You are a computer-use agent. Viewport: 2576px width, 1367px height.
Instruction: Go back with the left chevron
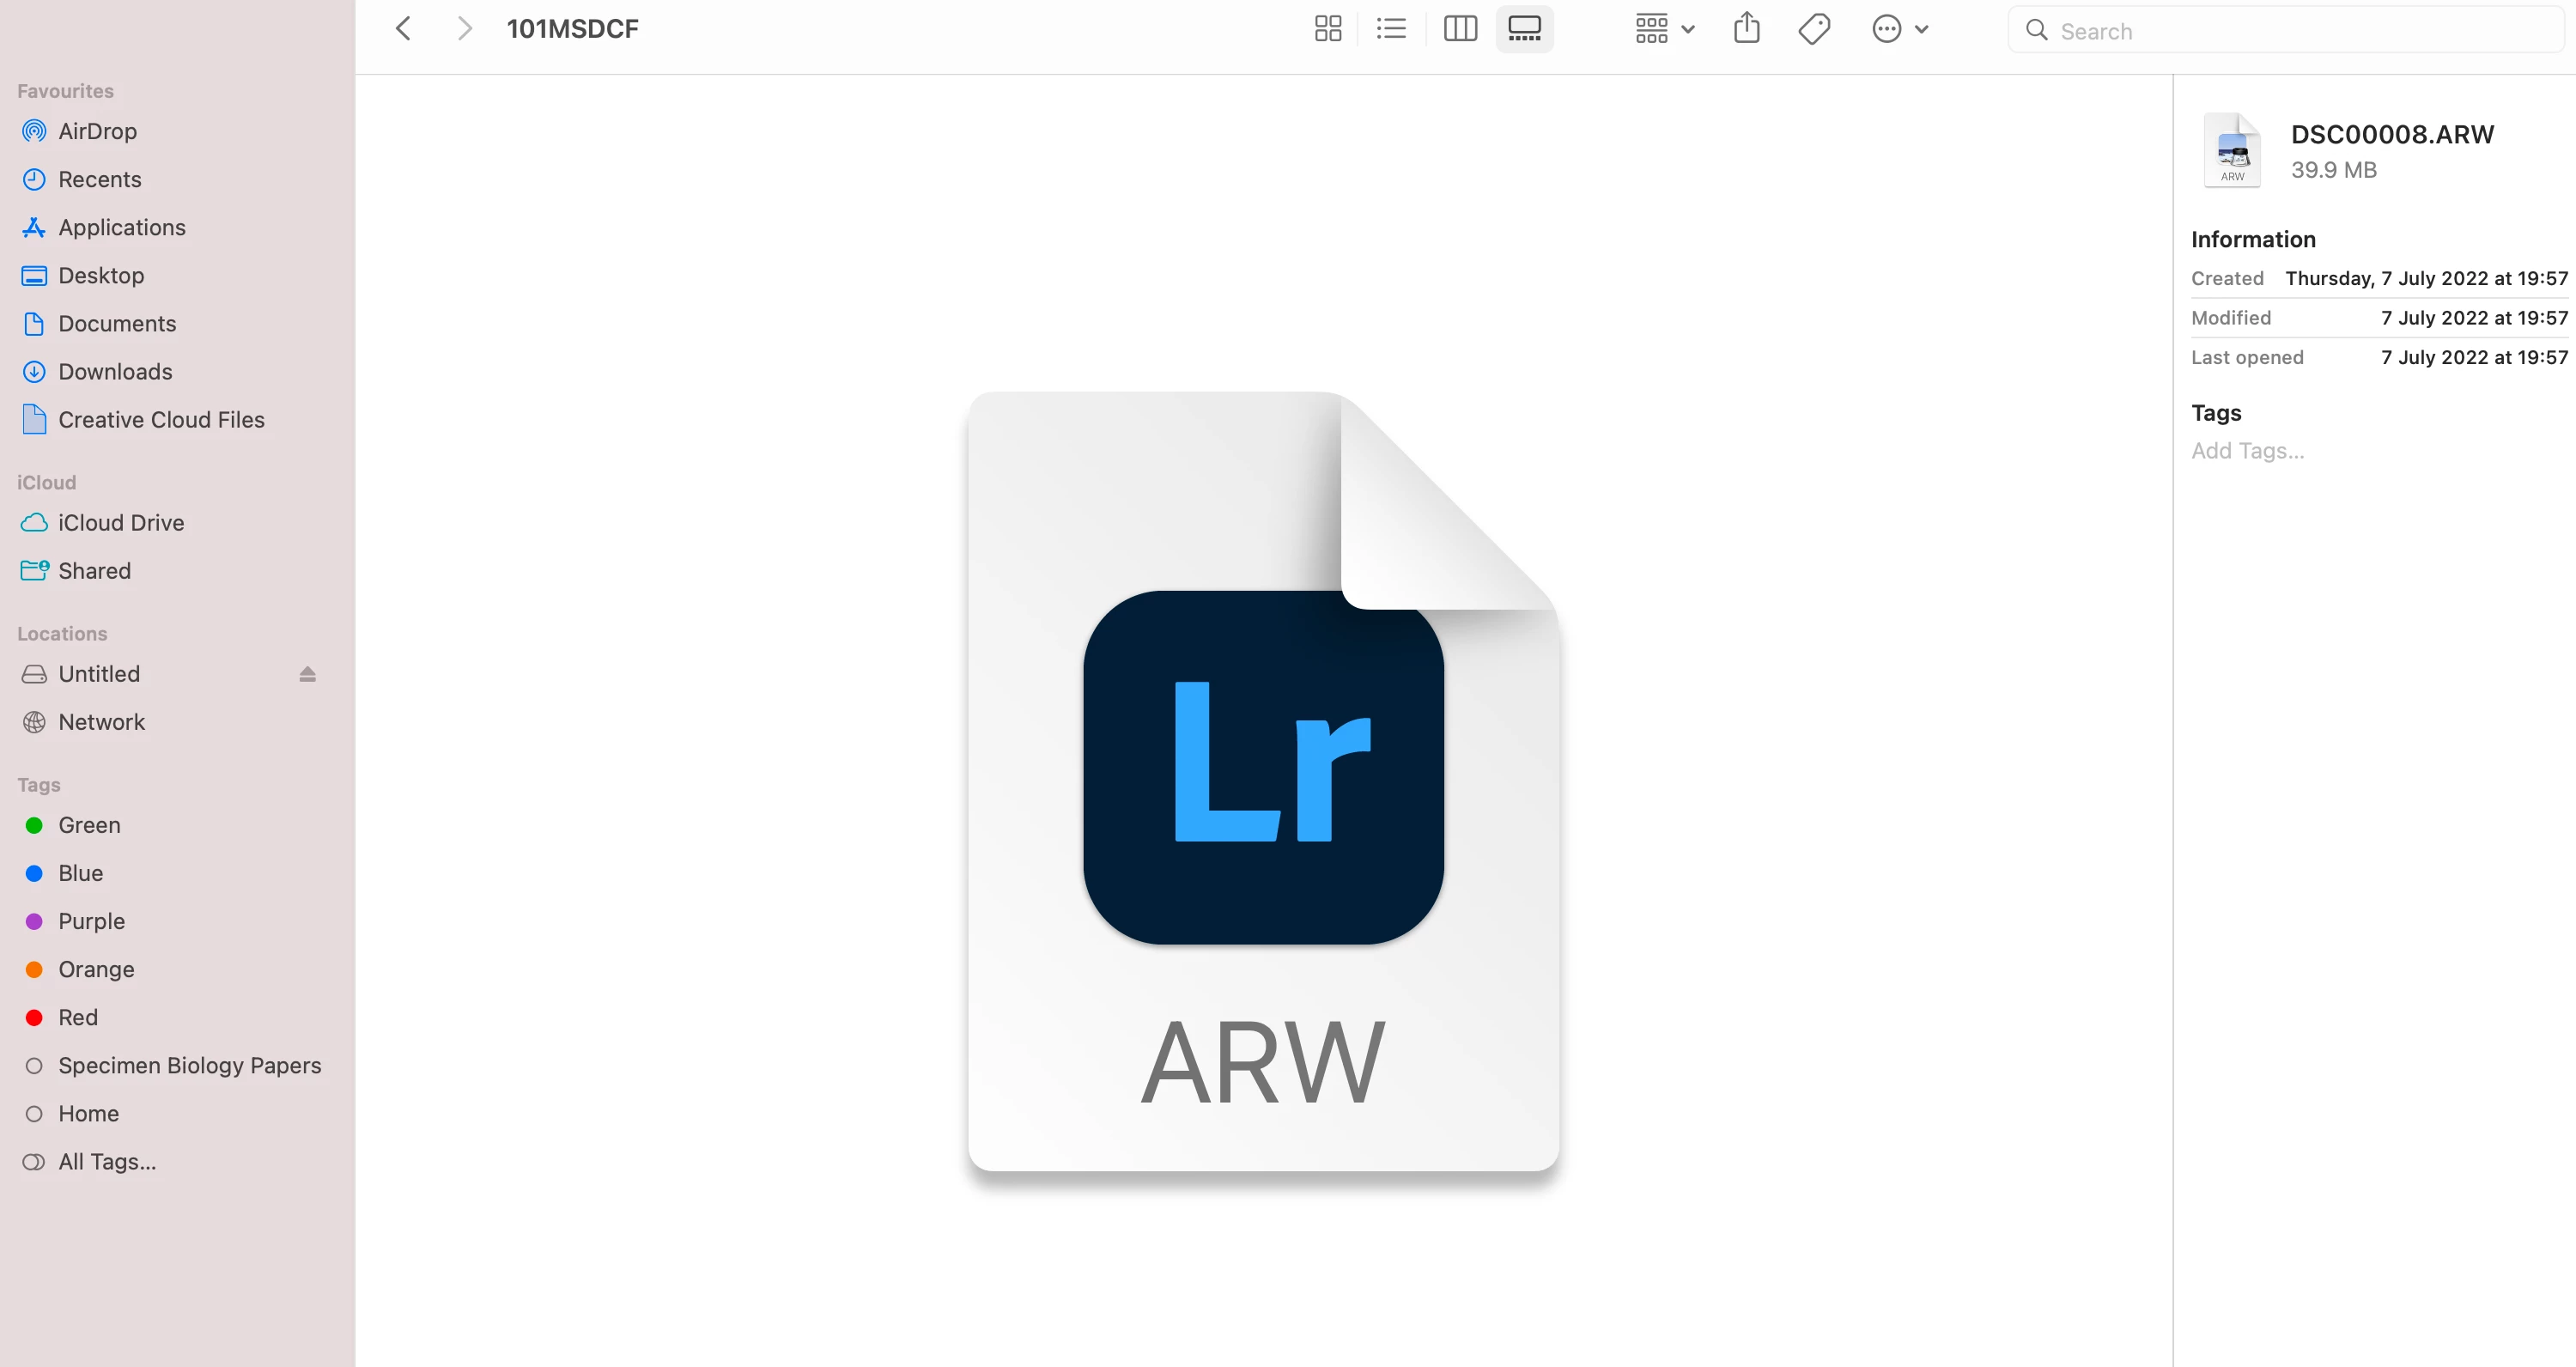[403, 29]
